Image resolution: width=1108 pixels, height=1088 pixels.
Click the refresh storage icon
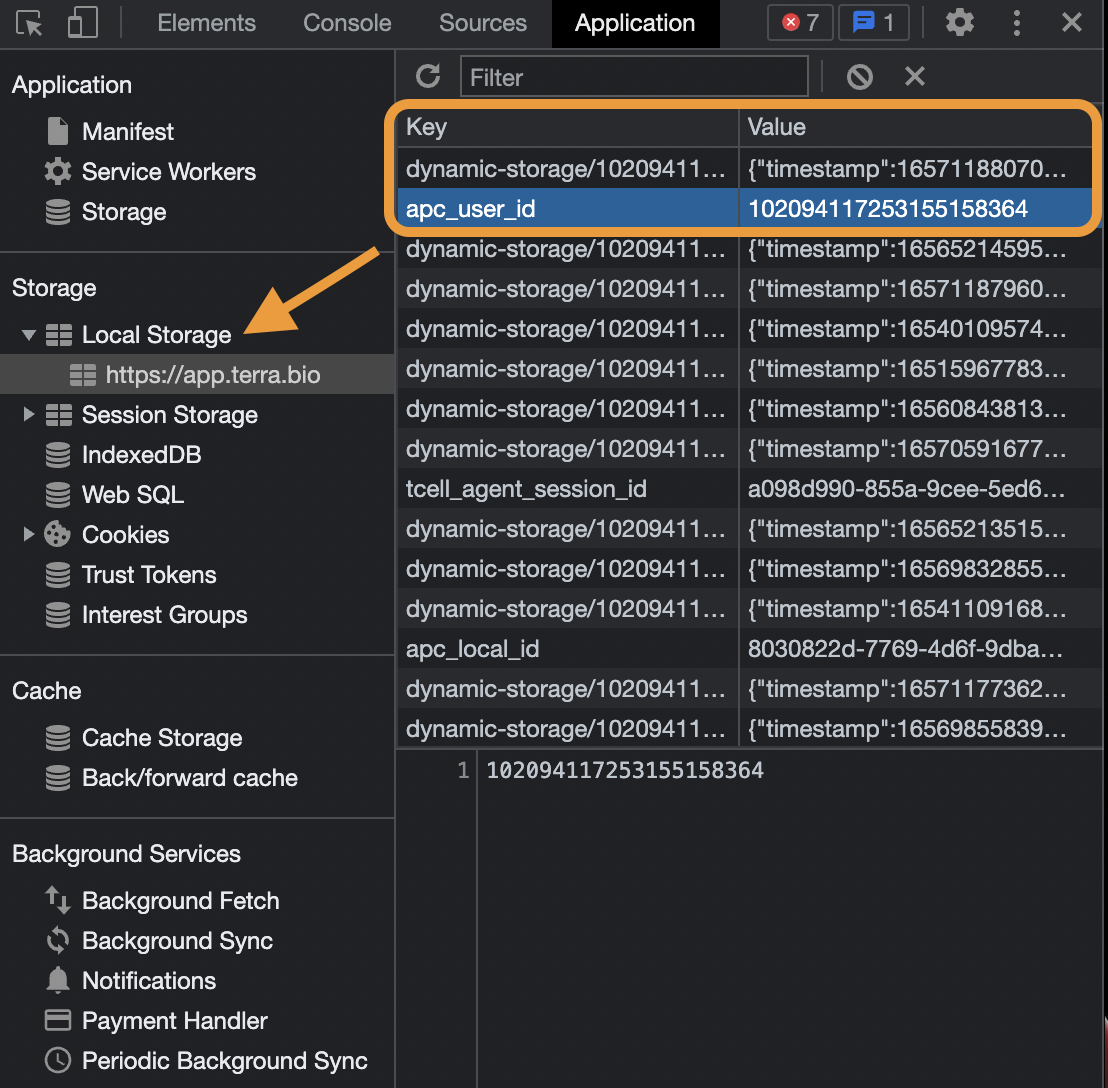[x=428, y=76]
